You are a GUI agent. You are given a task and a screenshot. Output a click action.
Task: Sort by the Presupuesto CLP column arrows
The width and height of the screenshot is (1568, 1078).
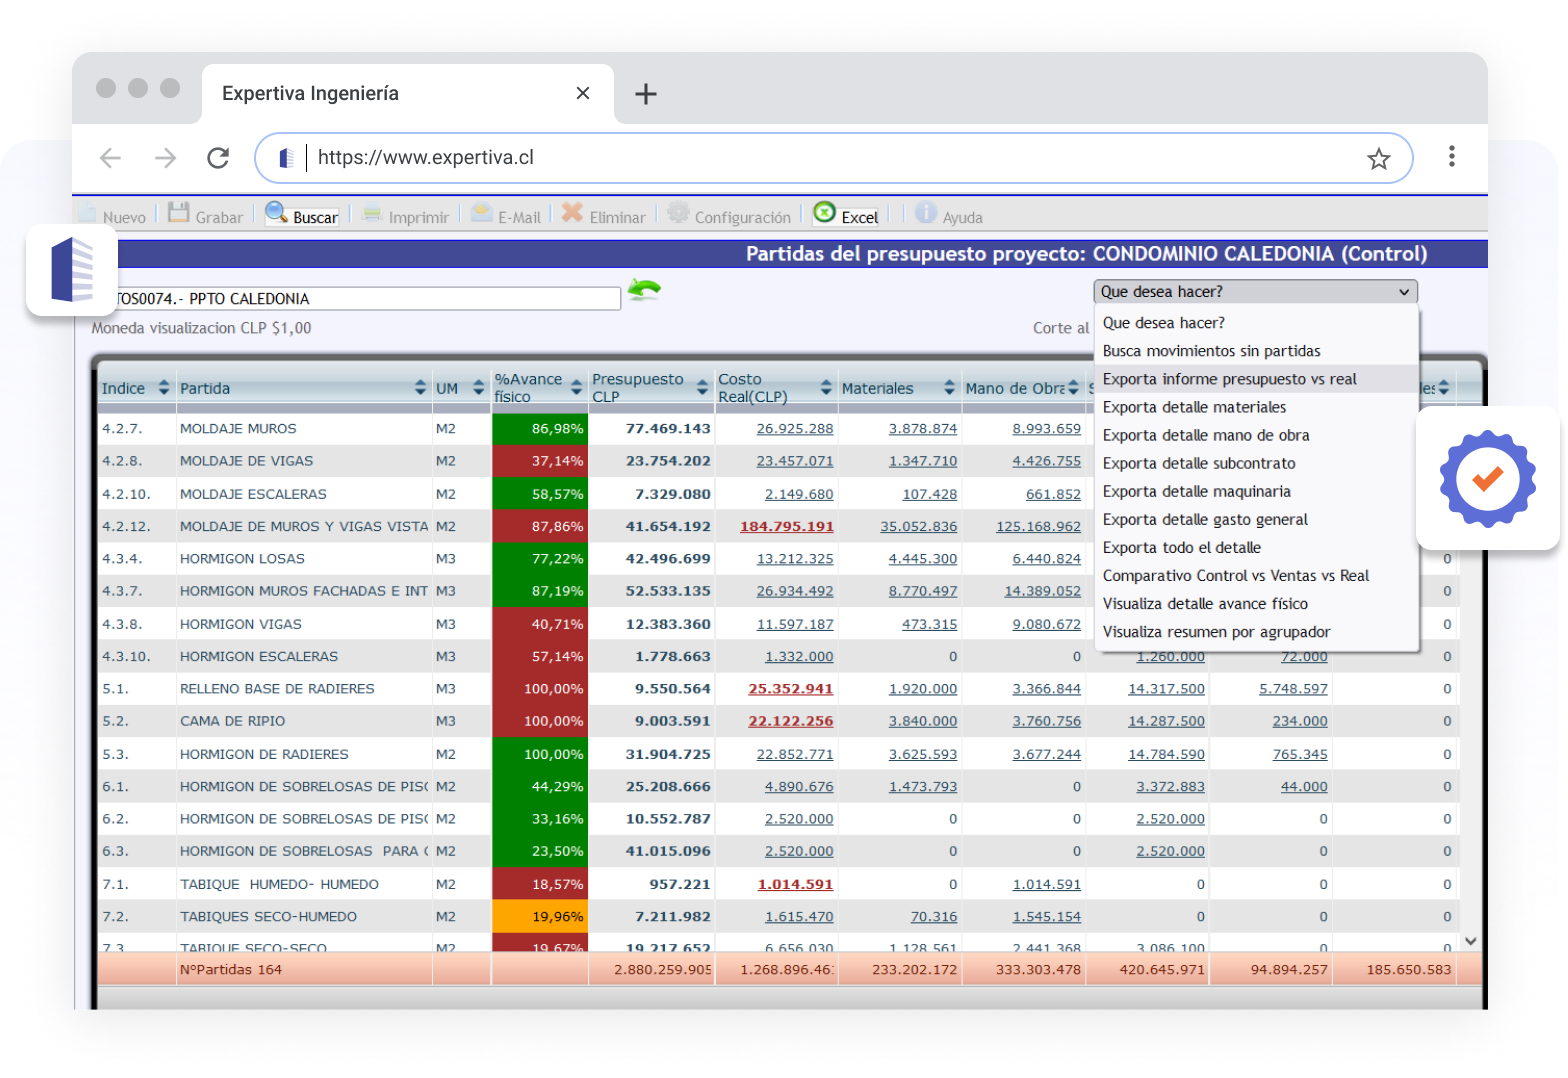(702, 388)
